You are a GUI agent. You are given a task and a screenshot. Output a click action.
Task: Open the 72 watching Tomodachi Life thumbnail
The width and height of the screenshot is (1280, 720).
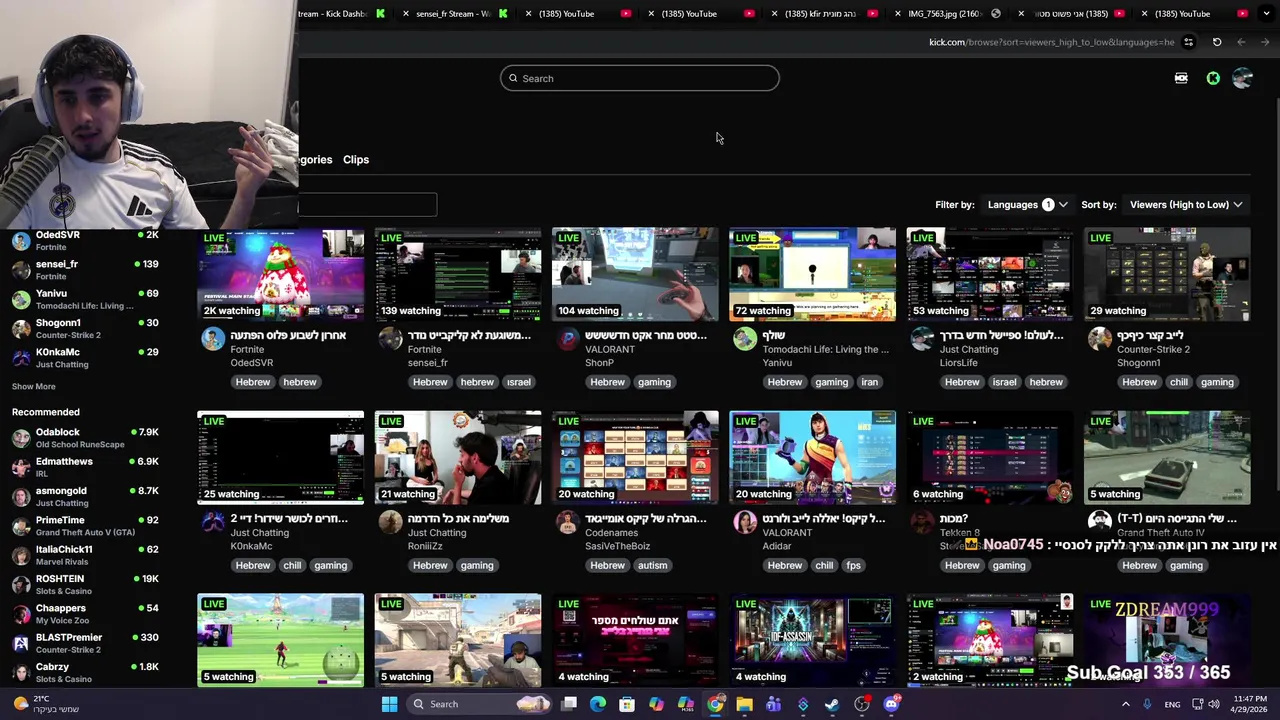click(812, 274)
